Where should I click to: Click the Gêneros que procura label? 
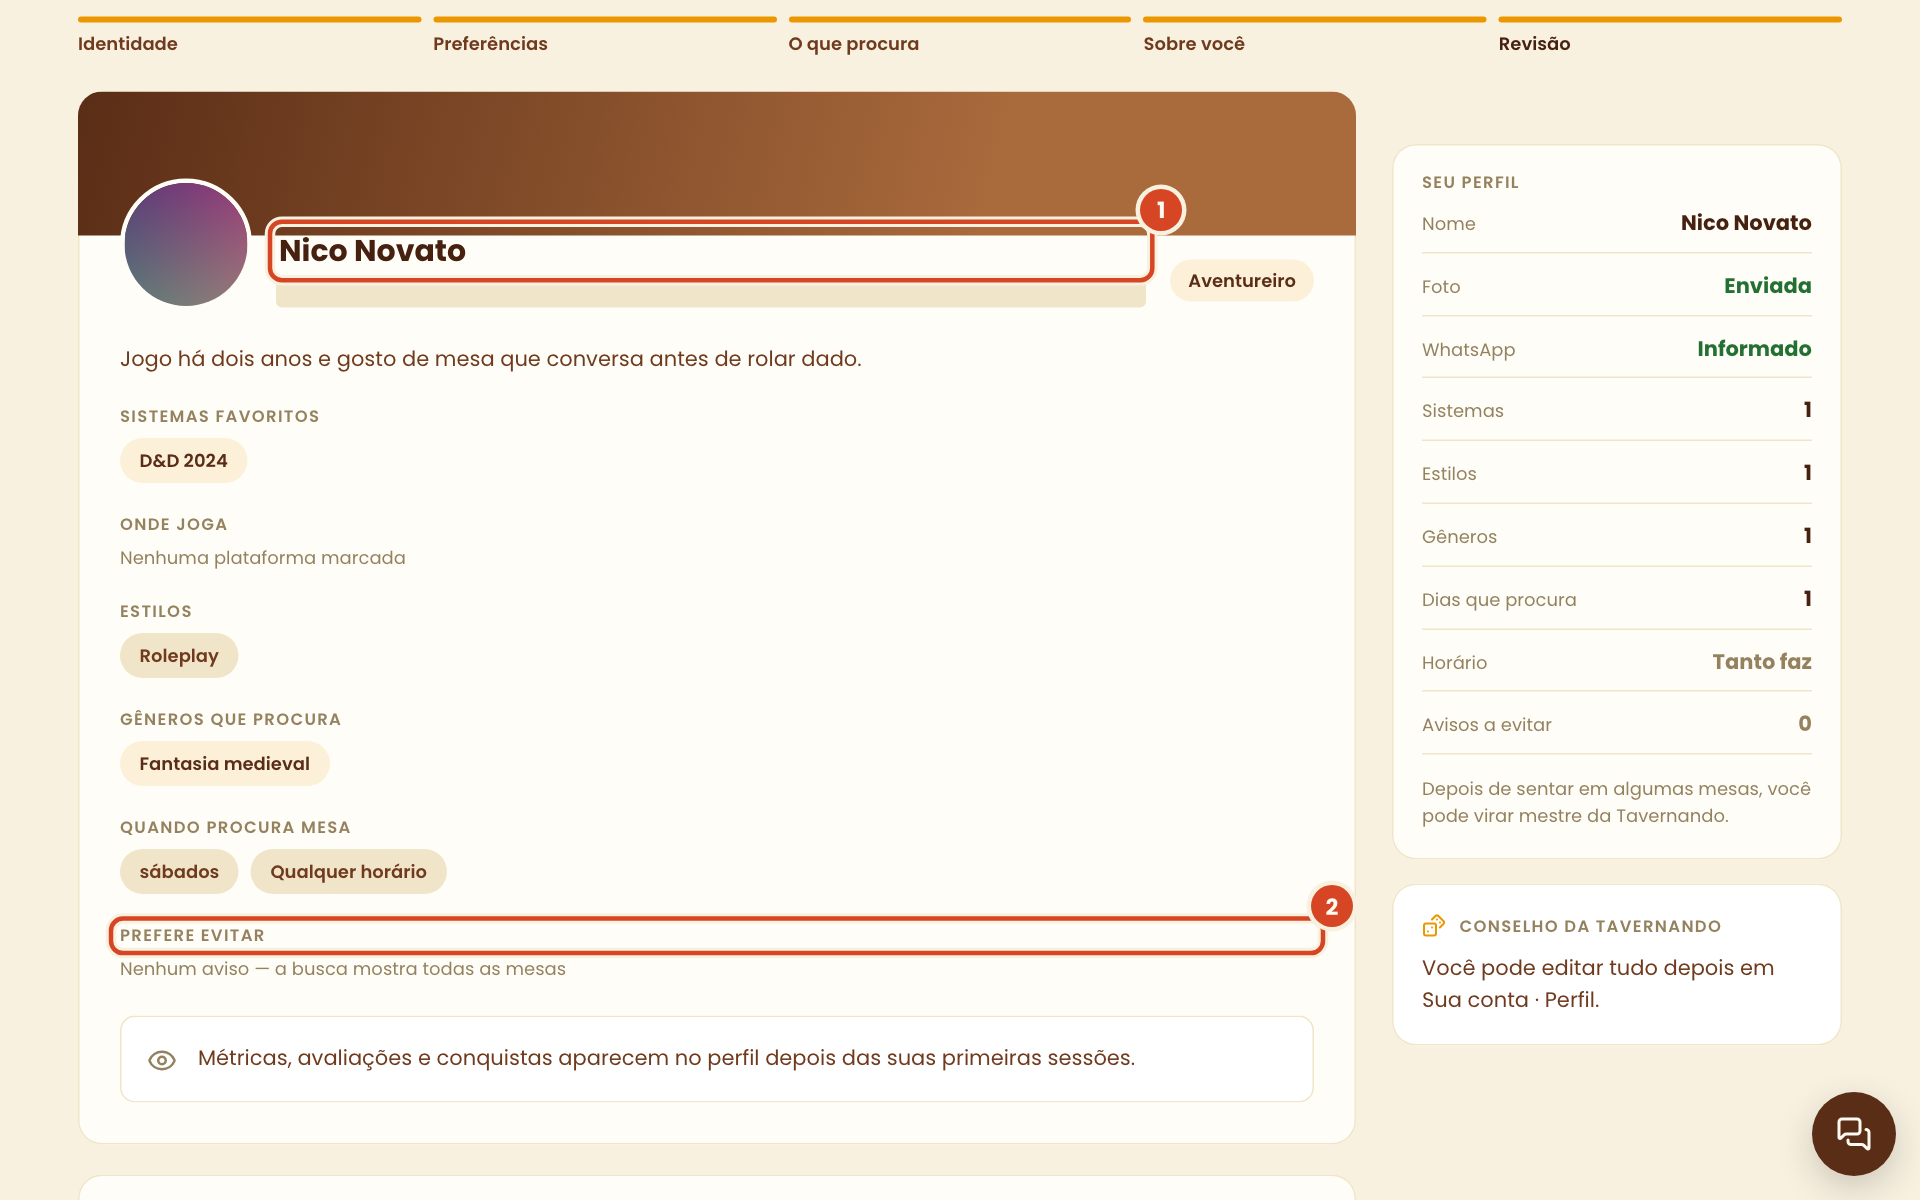231,719
